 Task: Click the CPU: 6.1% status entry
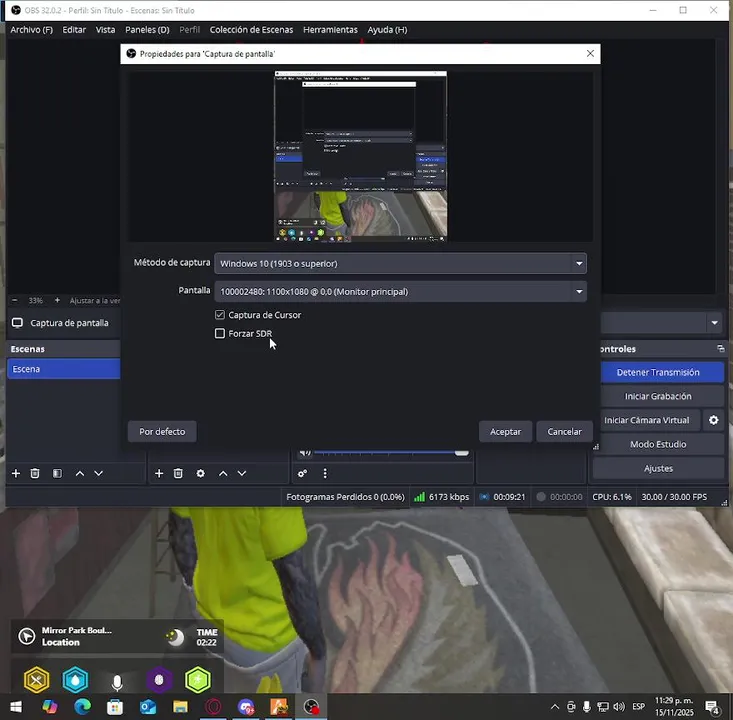[x=611, y=497]
